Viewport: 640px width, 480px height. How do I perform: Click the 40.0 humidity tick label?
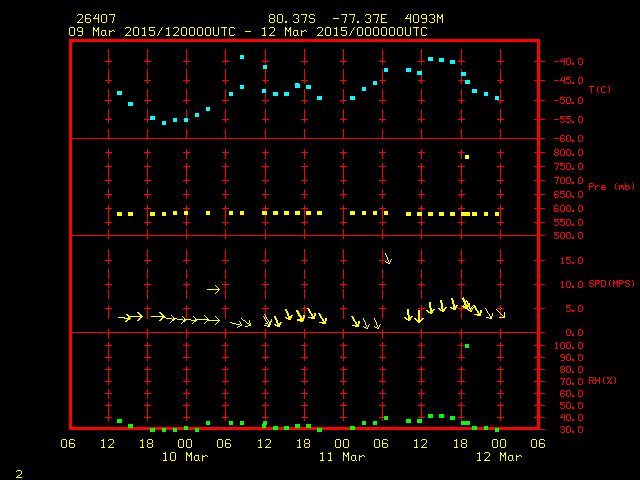point(572,418)
